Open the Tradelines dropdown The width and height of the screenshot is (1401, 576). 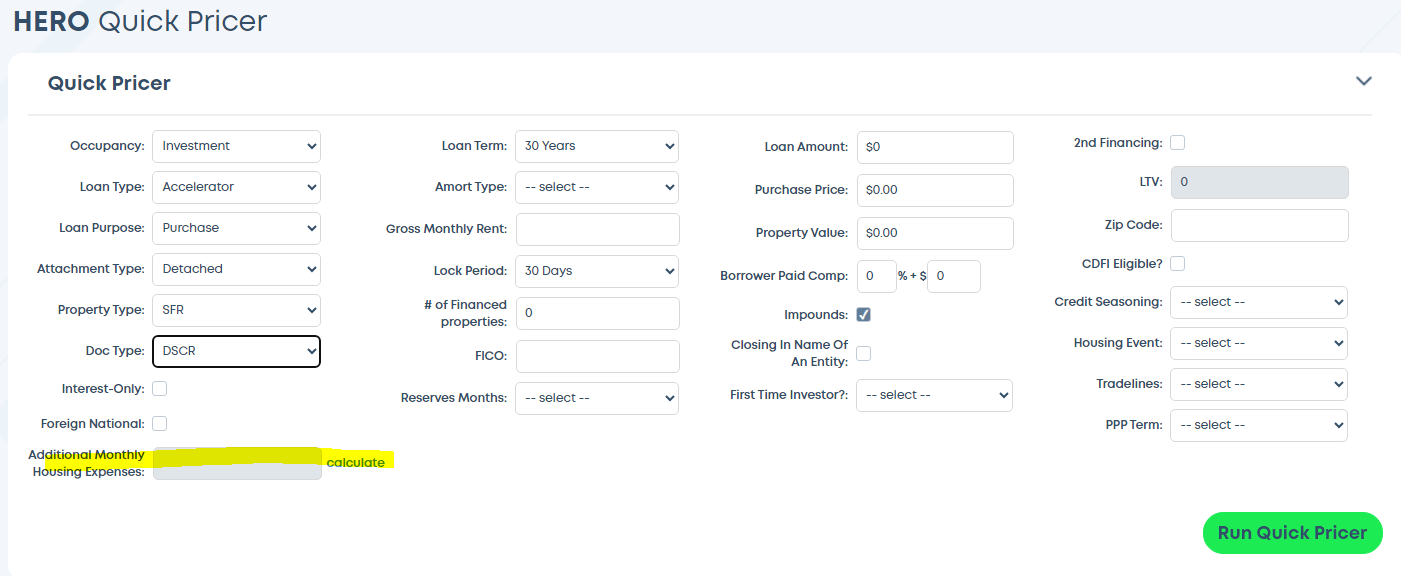[1260, 384]
